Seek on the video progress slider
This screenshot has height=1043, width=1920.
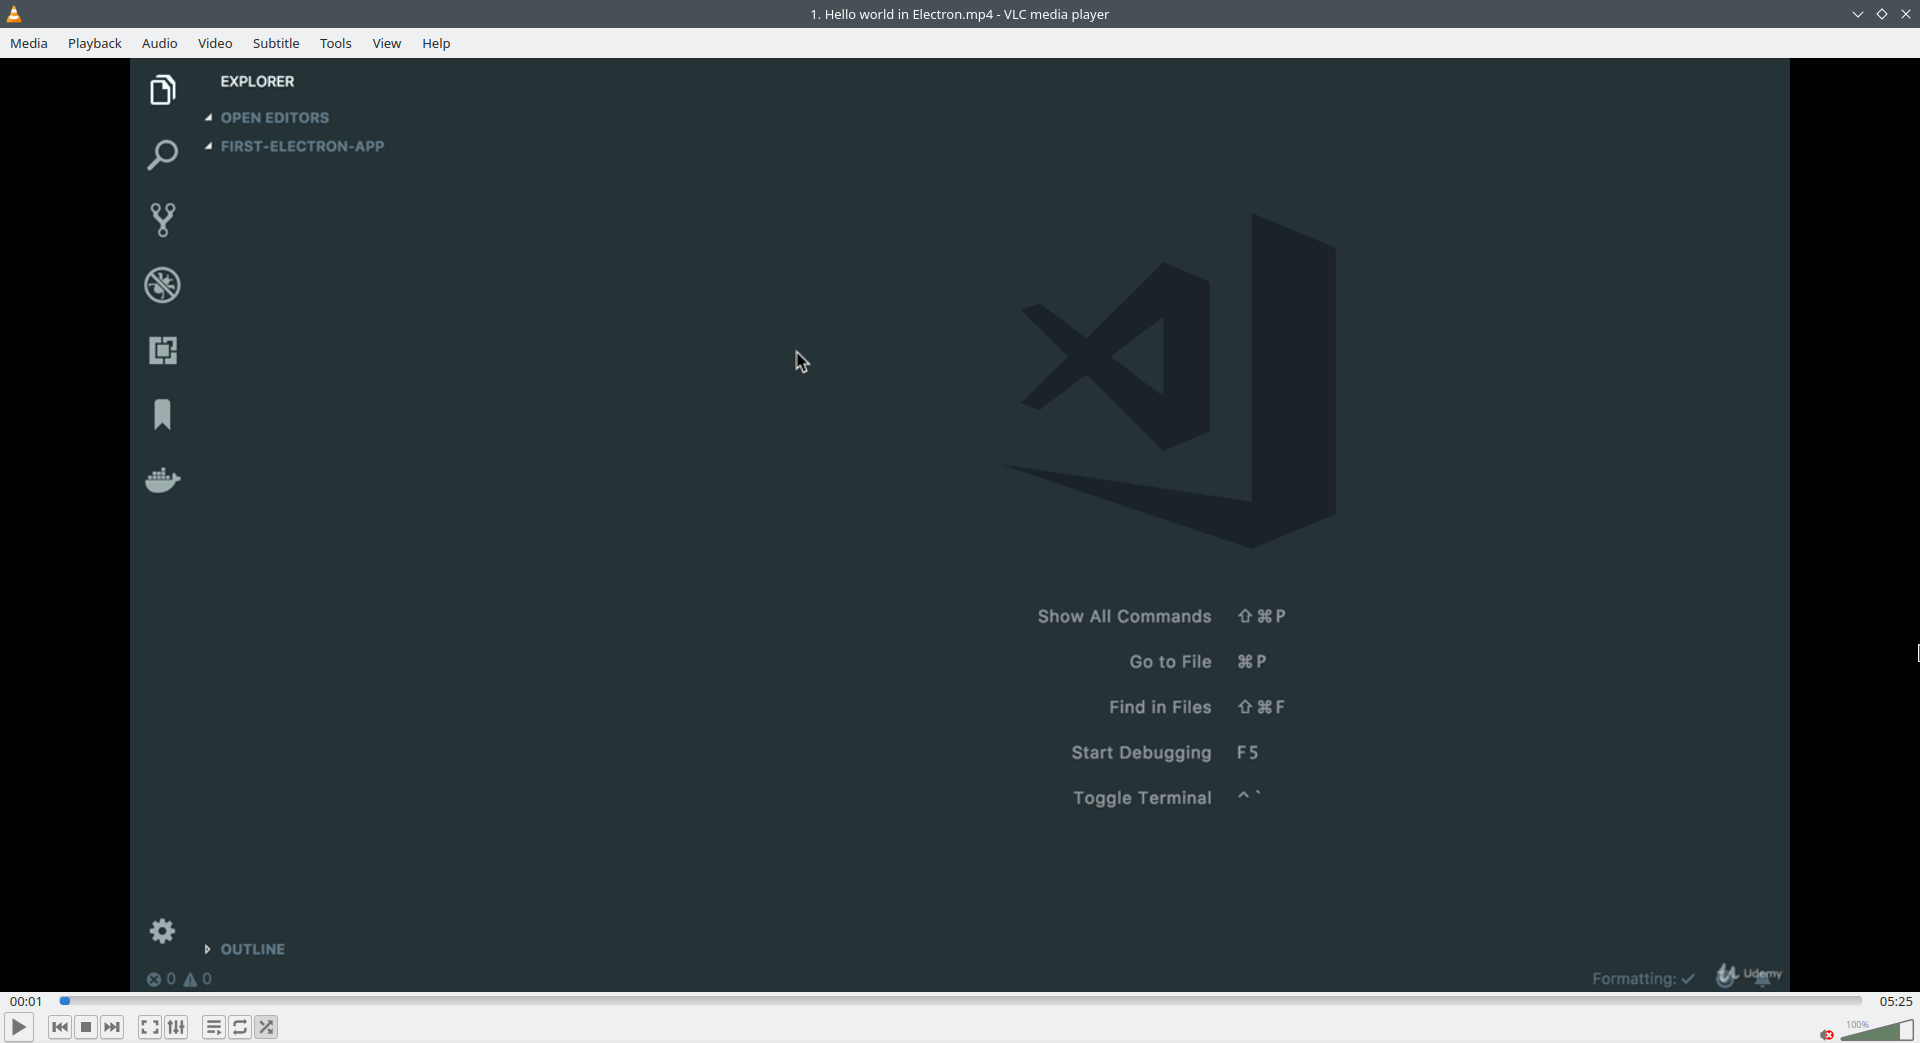[960, 1001]
